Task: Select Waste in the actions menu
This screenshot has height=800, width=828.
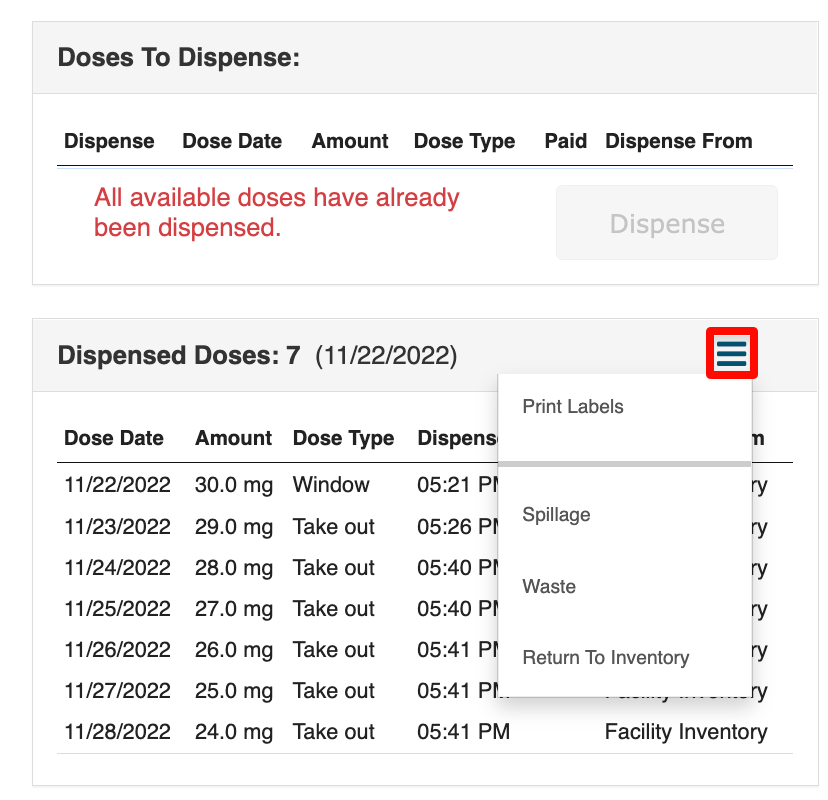Action: pyautogui.click(x=548, y=586)
